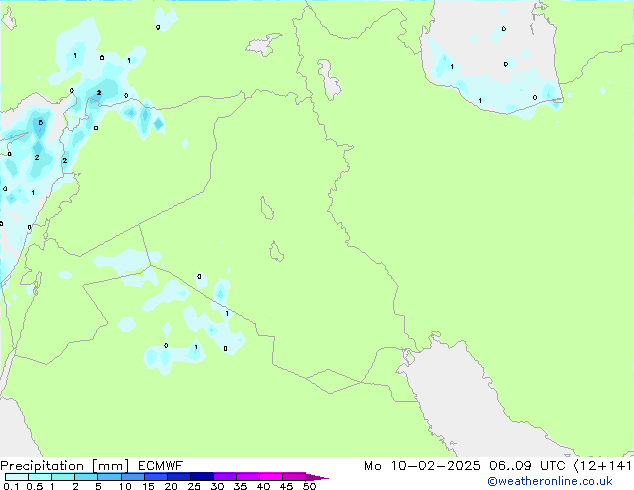Click the 20–25 mm legend color swatch
Image resolution: width=634 pixels, height=490 pixels.
179,477
